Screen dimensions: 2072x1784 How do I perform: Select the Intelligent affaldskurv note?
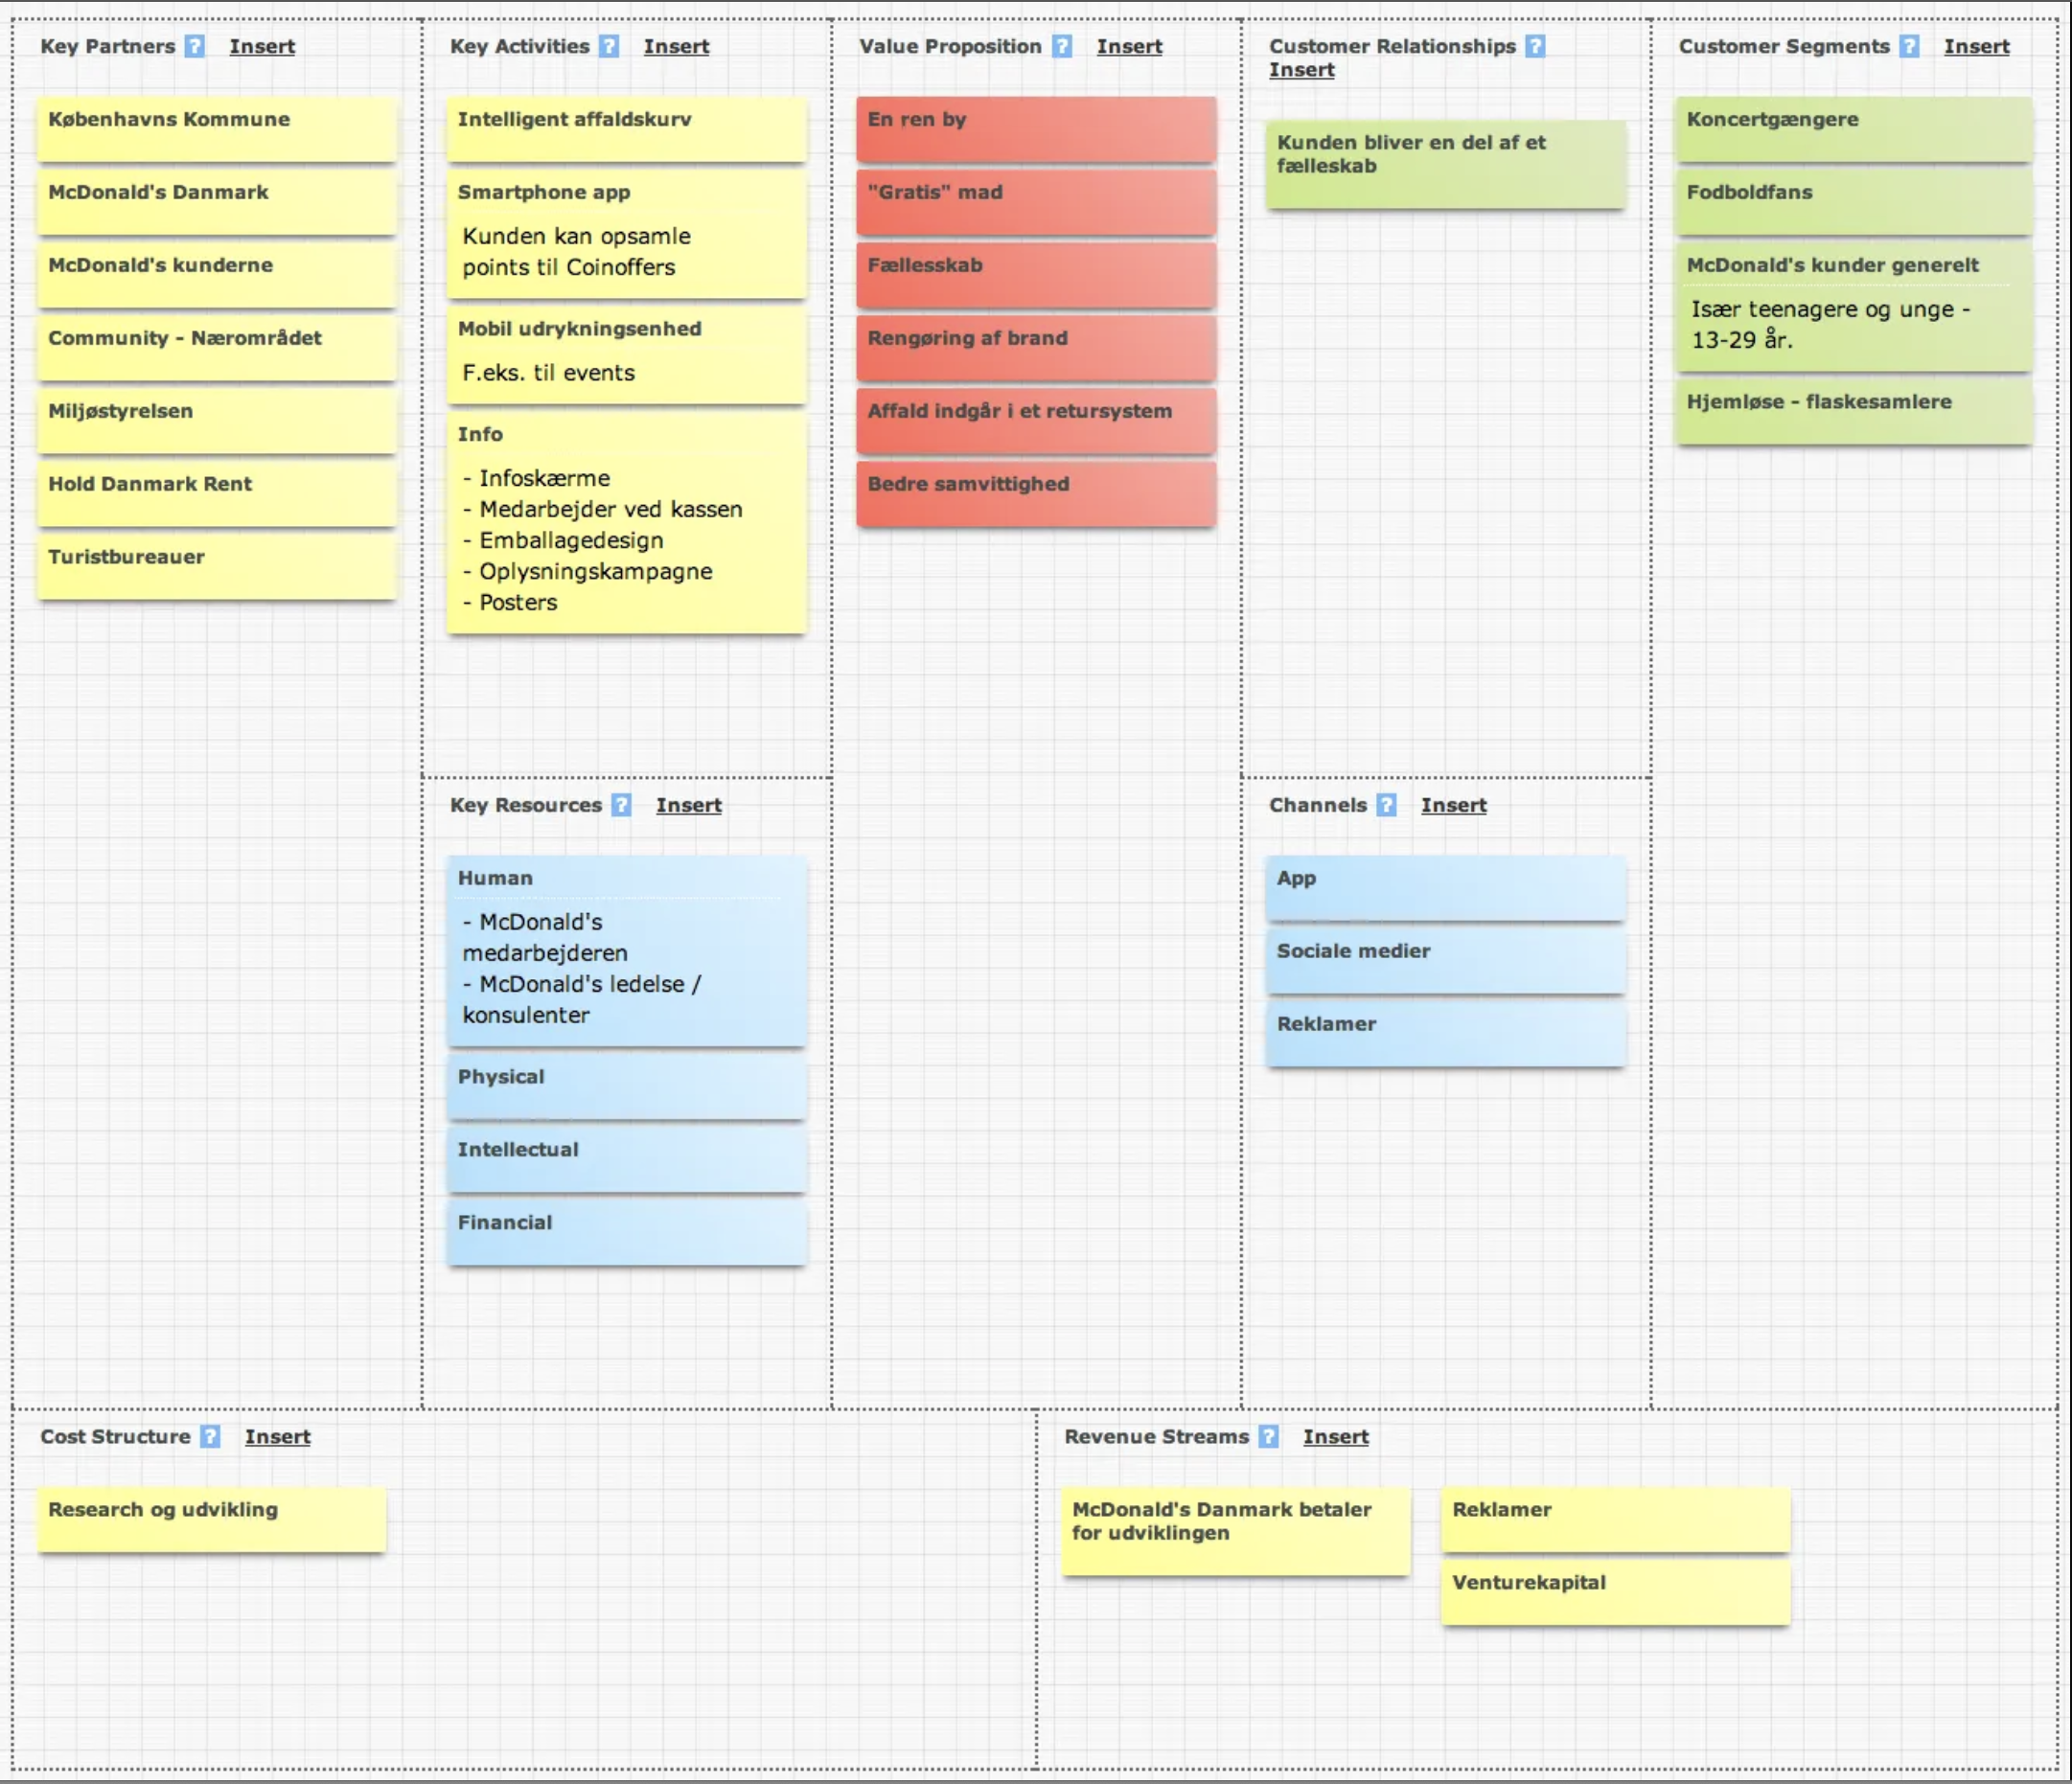point(627,129)
